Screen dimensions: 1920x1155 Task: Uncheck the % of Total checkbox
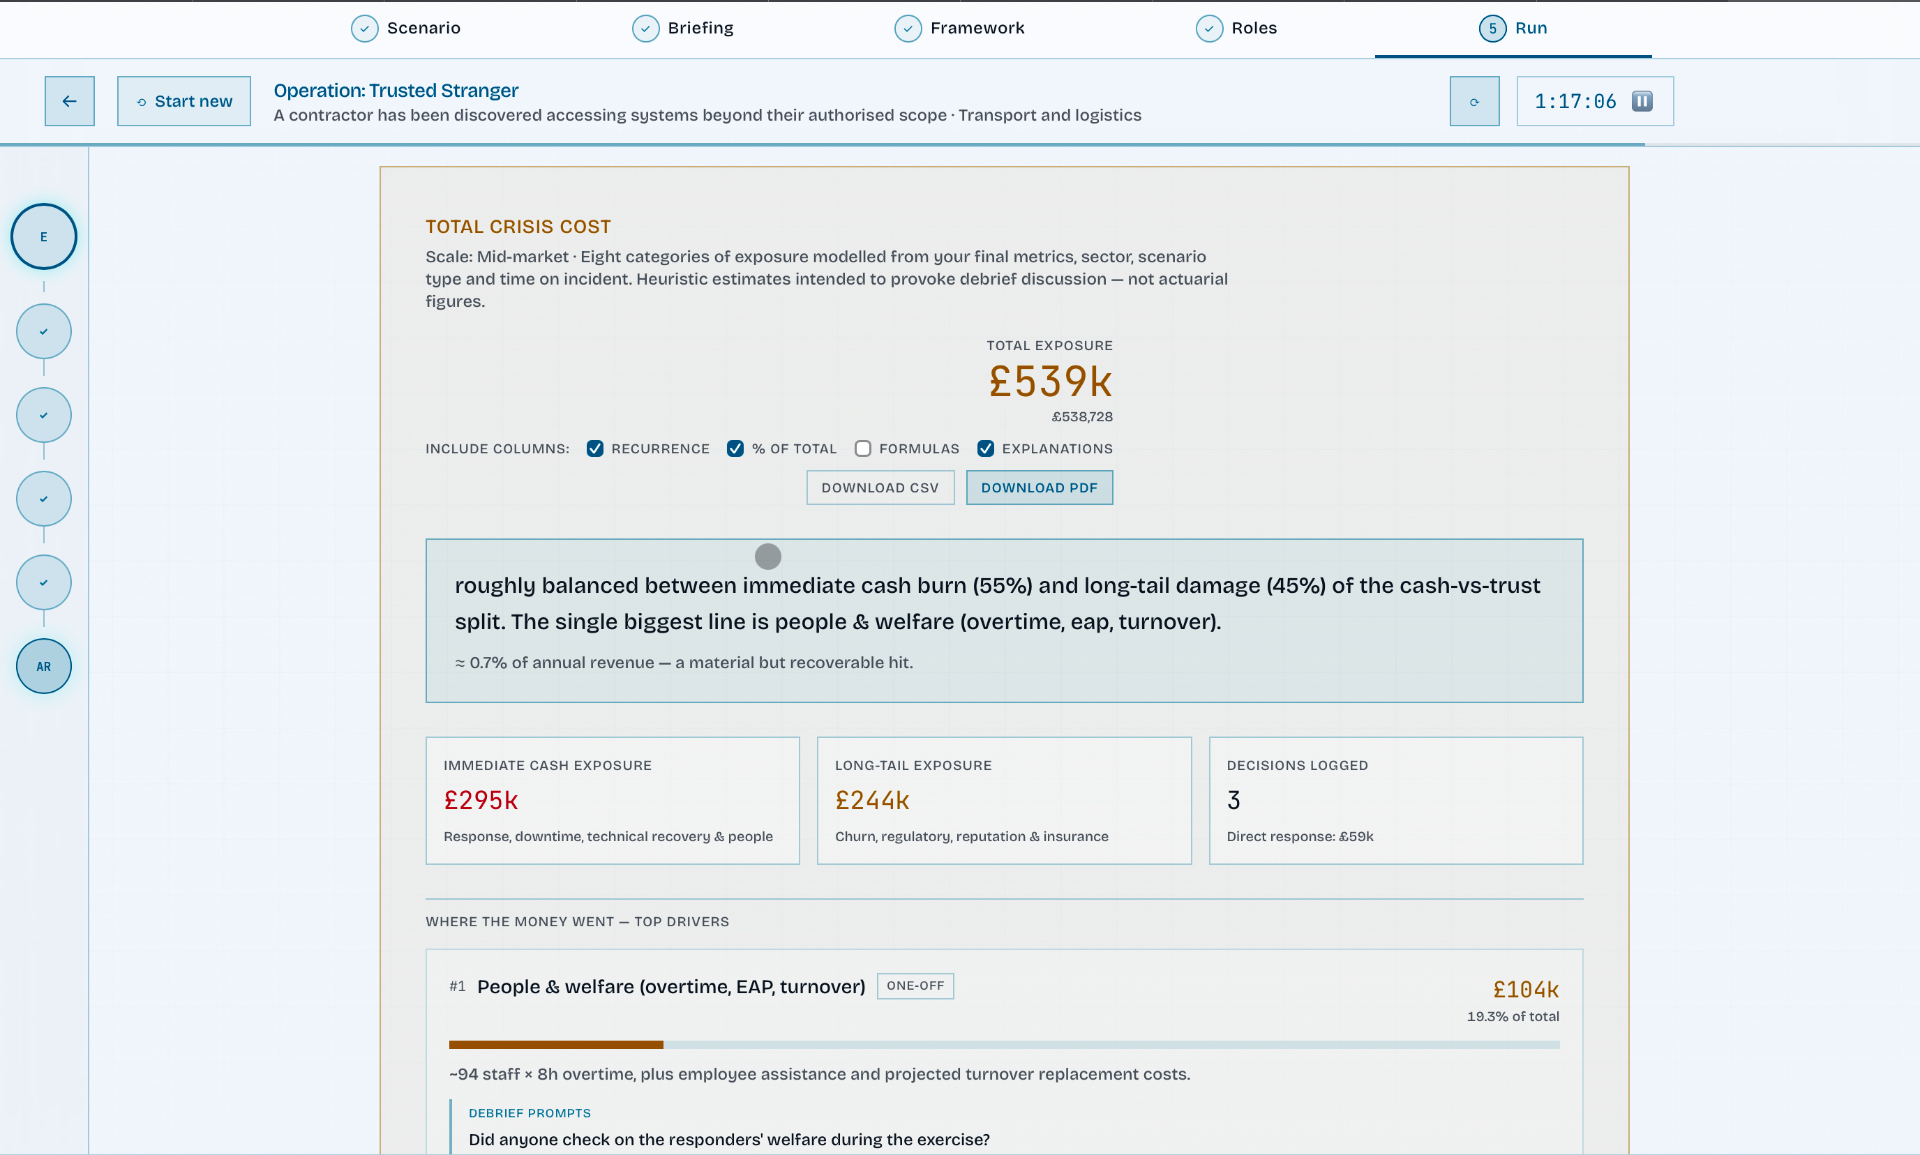pos(735,449)
